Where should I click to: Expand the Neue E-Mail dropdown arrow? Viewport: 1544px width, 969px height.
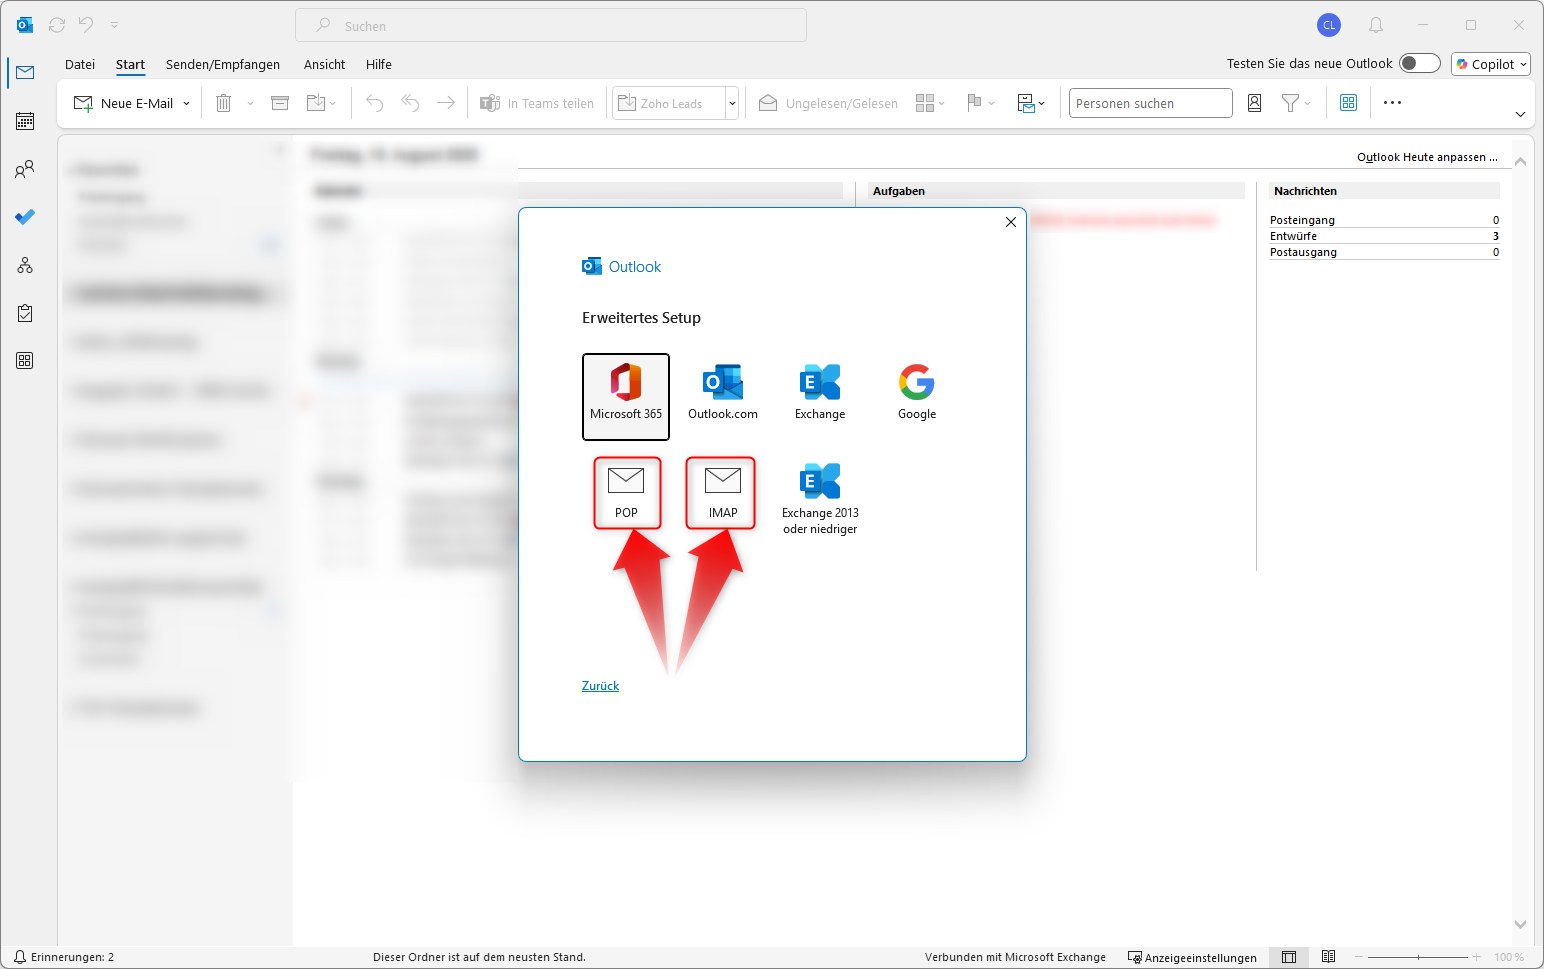click(x=187, y=104)
